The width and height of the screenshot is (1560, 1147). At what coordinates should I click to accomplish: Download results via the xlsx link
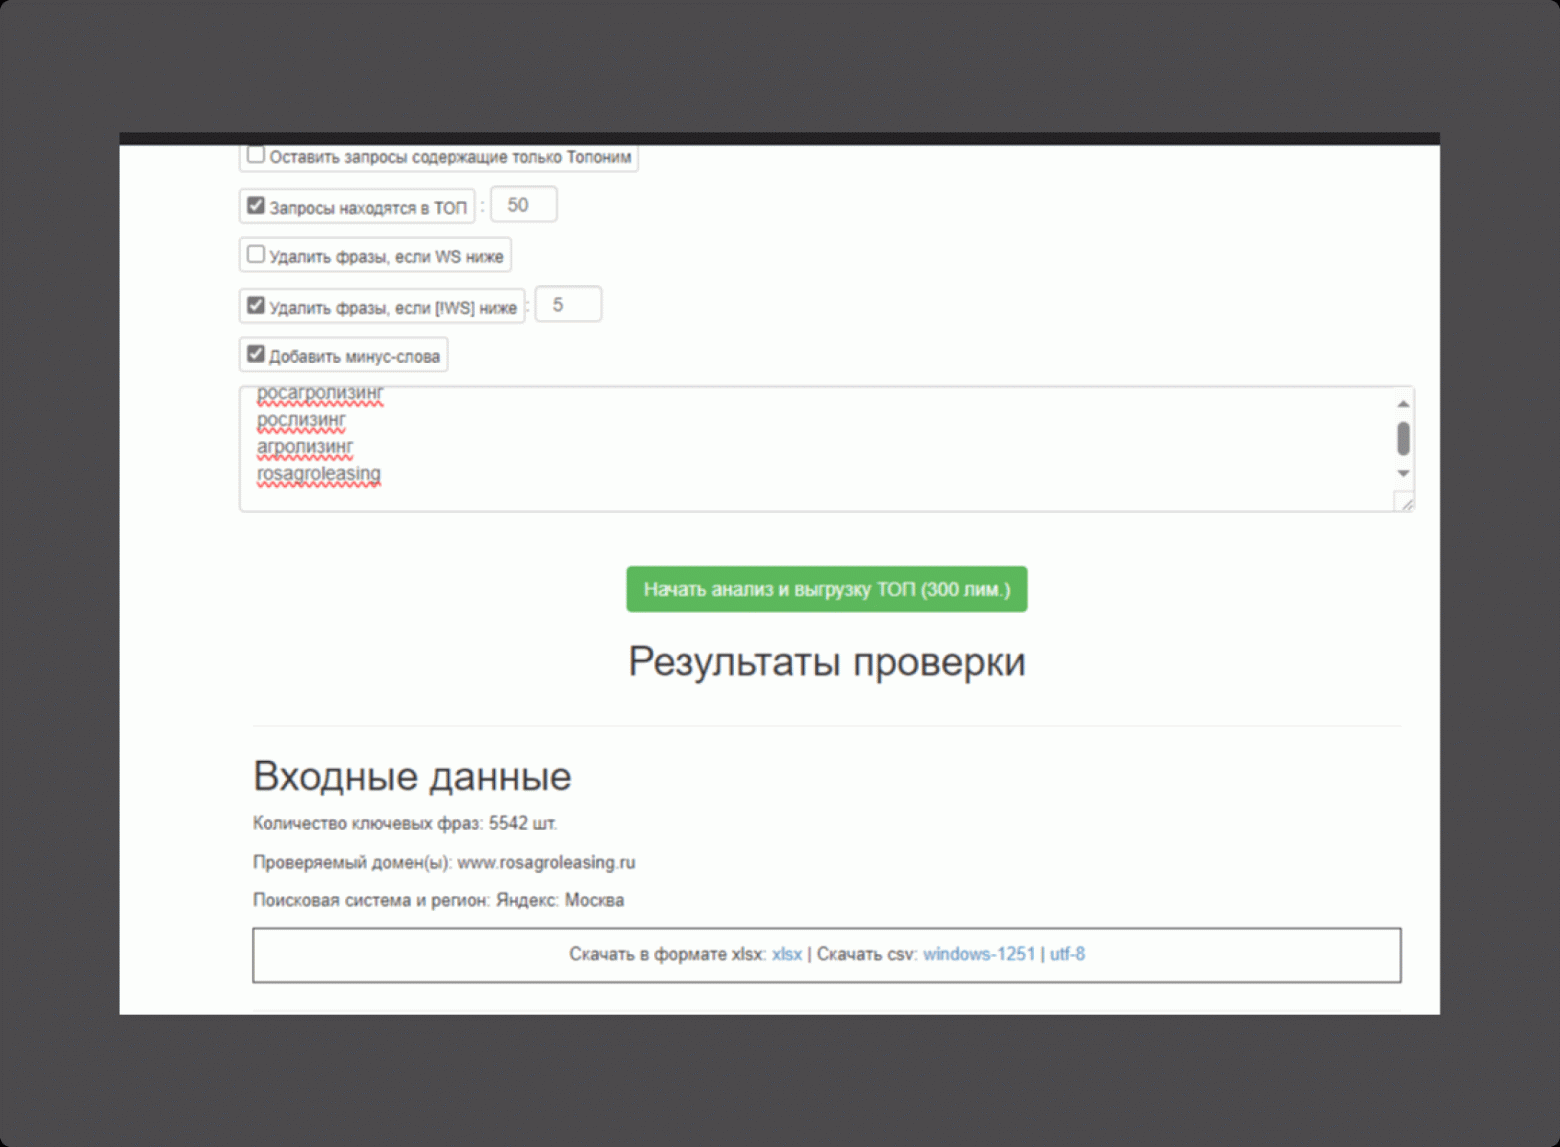pos(786,954)
